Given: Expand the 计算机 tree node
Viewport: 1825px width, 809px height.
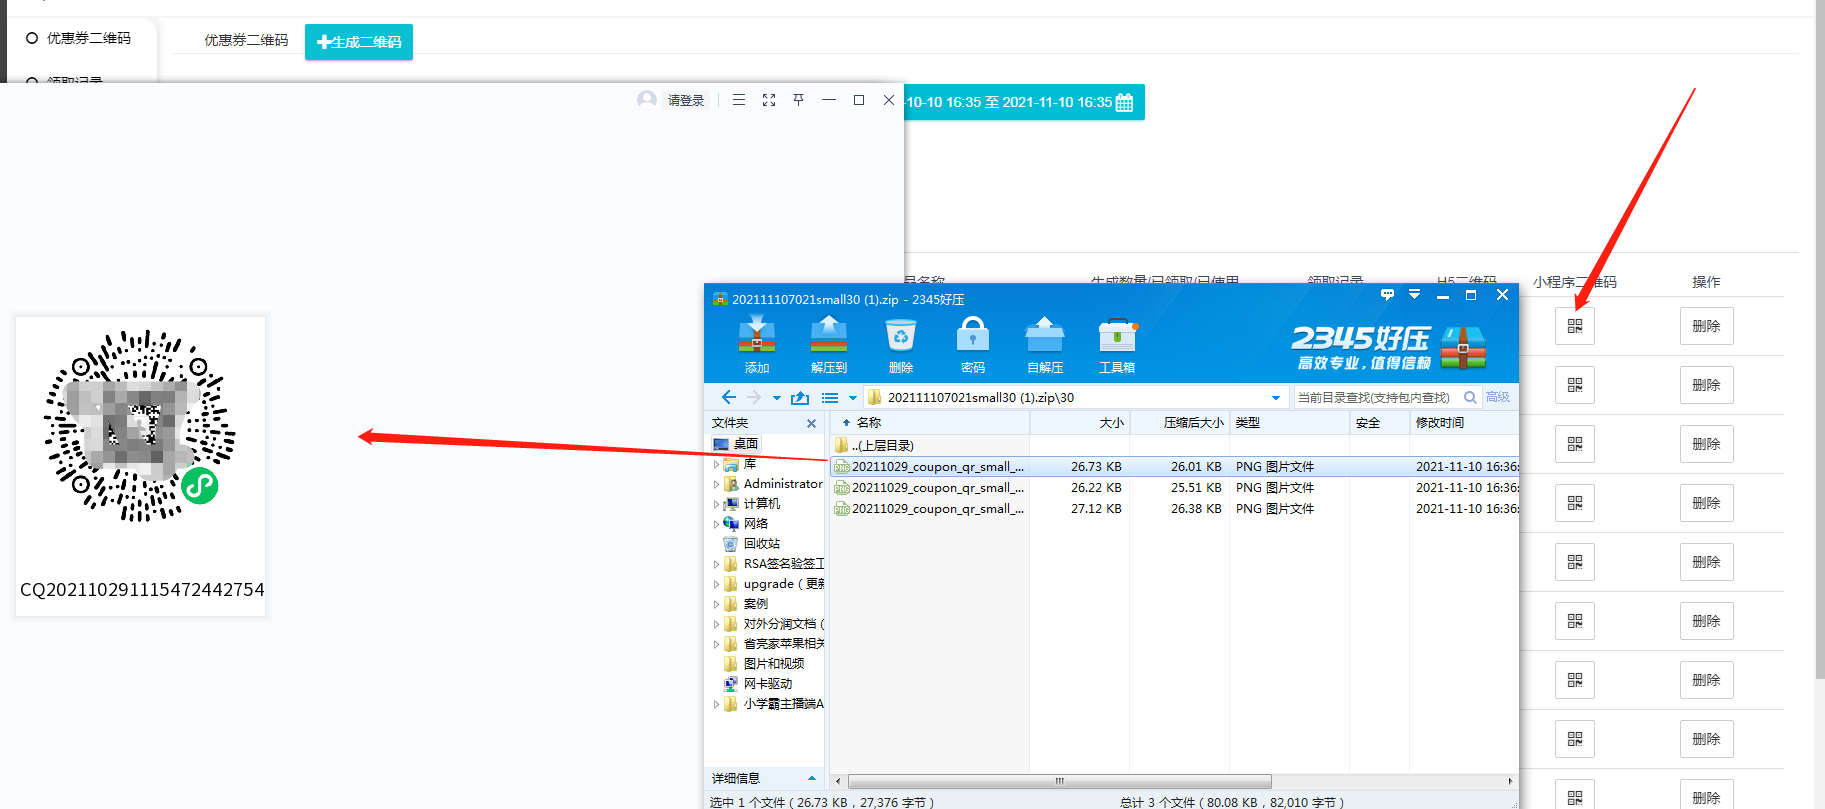Looking at the screenshot, I should tap(716, 504).
